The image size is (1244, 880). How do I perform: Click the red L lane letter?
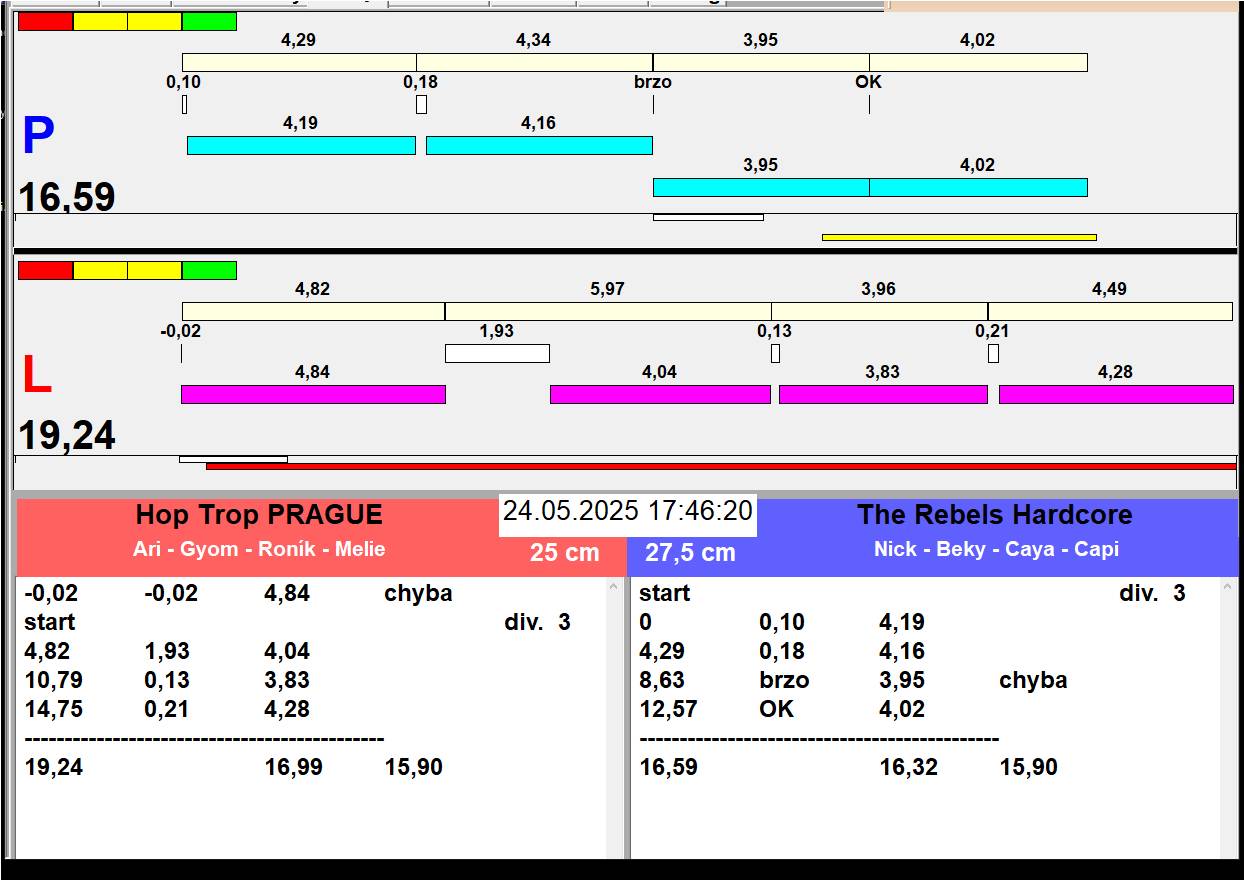pos(36,376)
